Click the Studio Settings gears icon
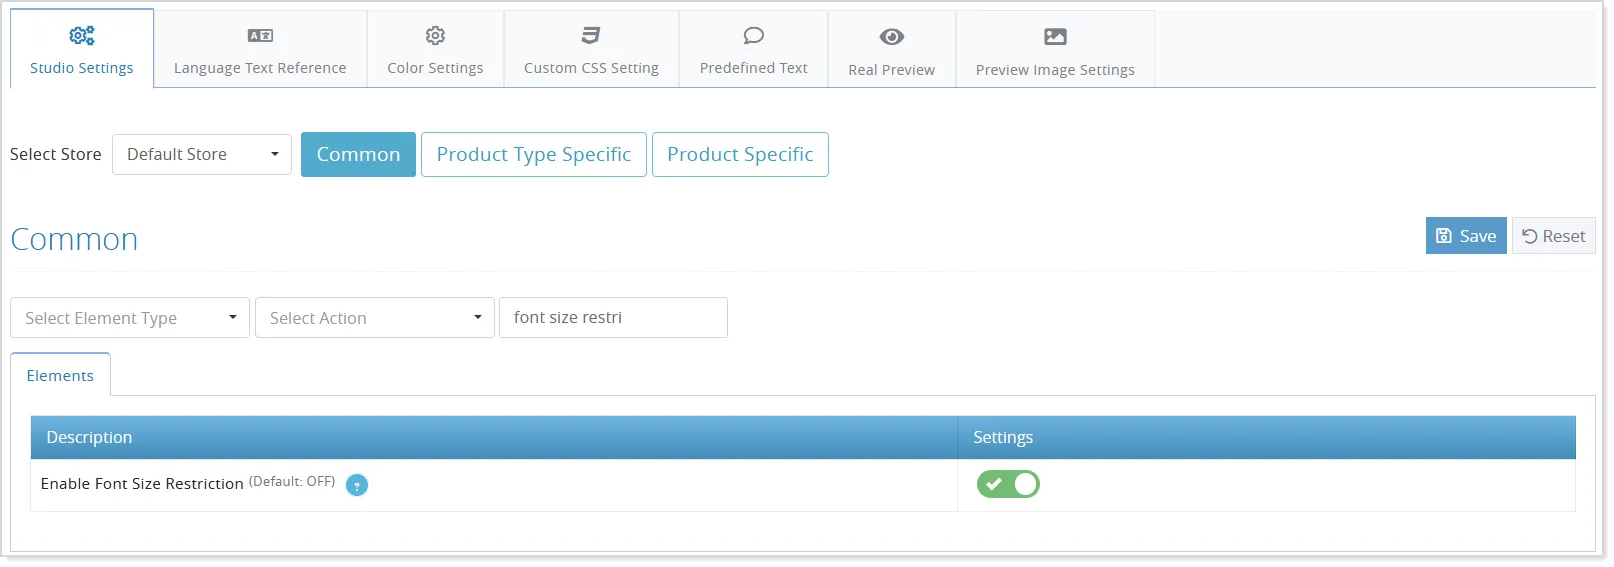This screenshot has width=1614, height=567. click(82, 36)
